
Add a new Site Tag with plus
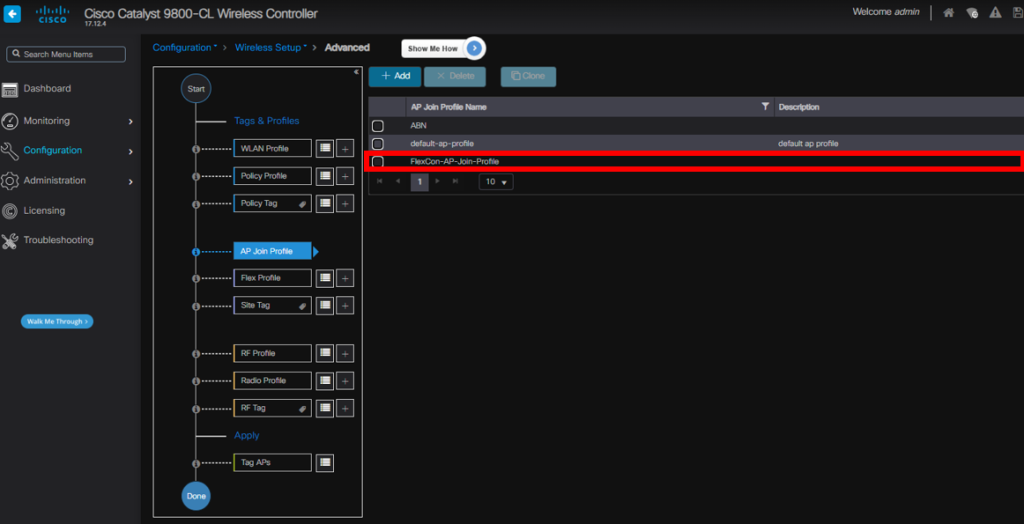tap(345, 305)
